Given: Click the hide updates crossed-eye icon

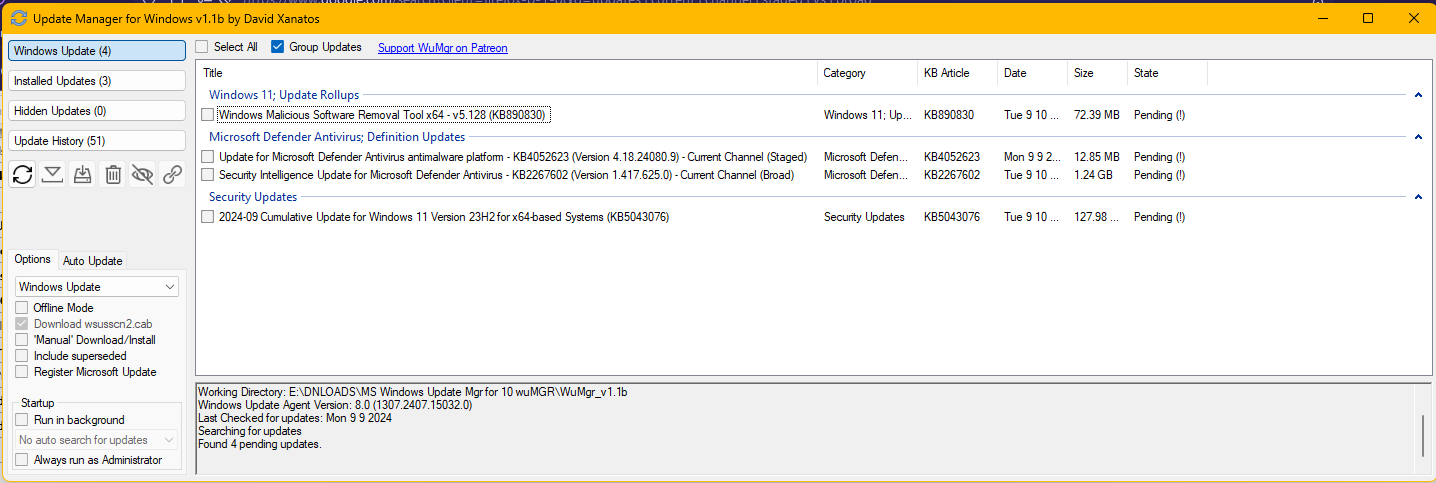Looking at the screenshot, I should (143, 175).
